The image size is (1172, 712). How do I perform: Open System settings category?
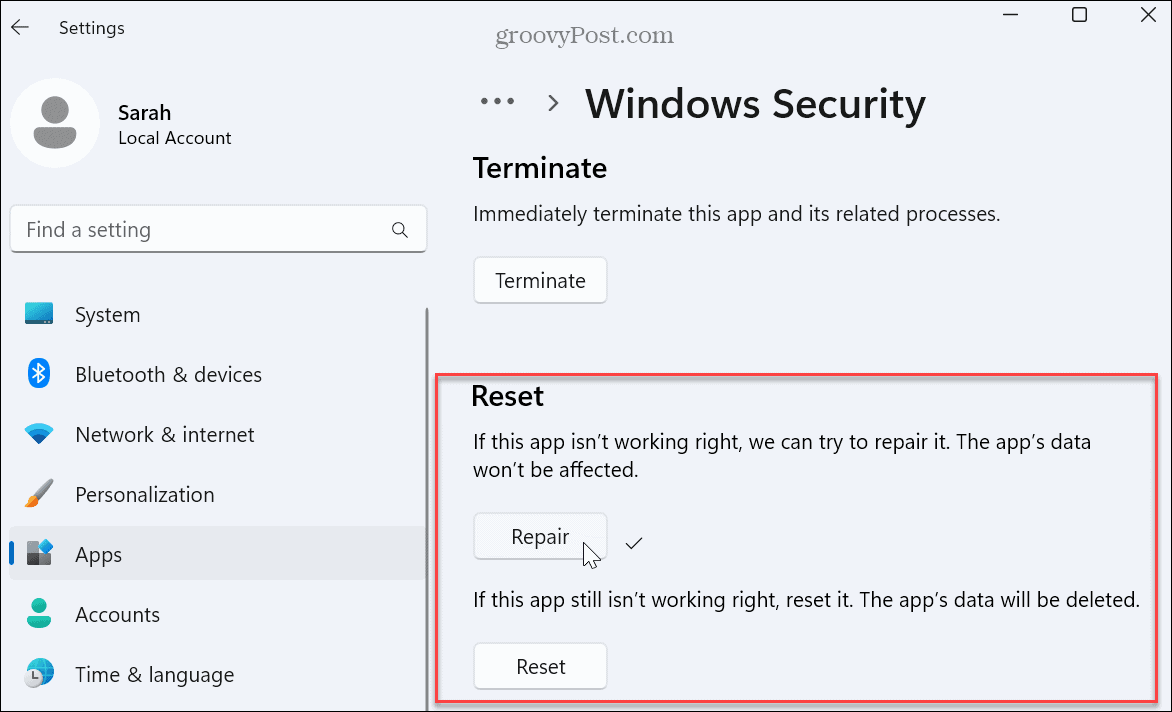point(217,315)
